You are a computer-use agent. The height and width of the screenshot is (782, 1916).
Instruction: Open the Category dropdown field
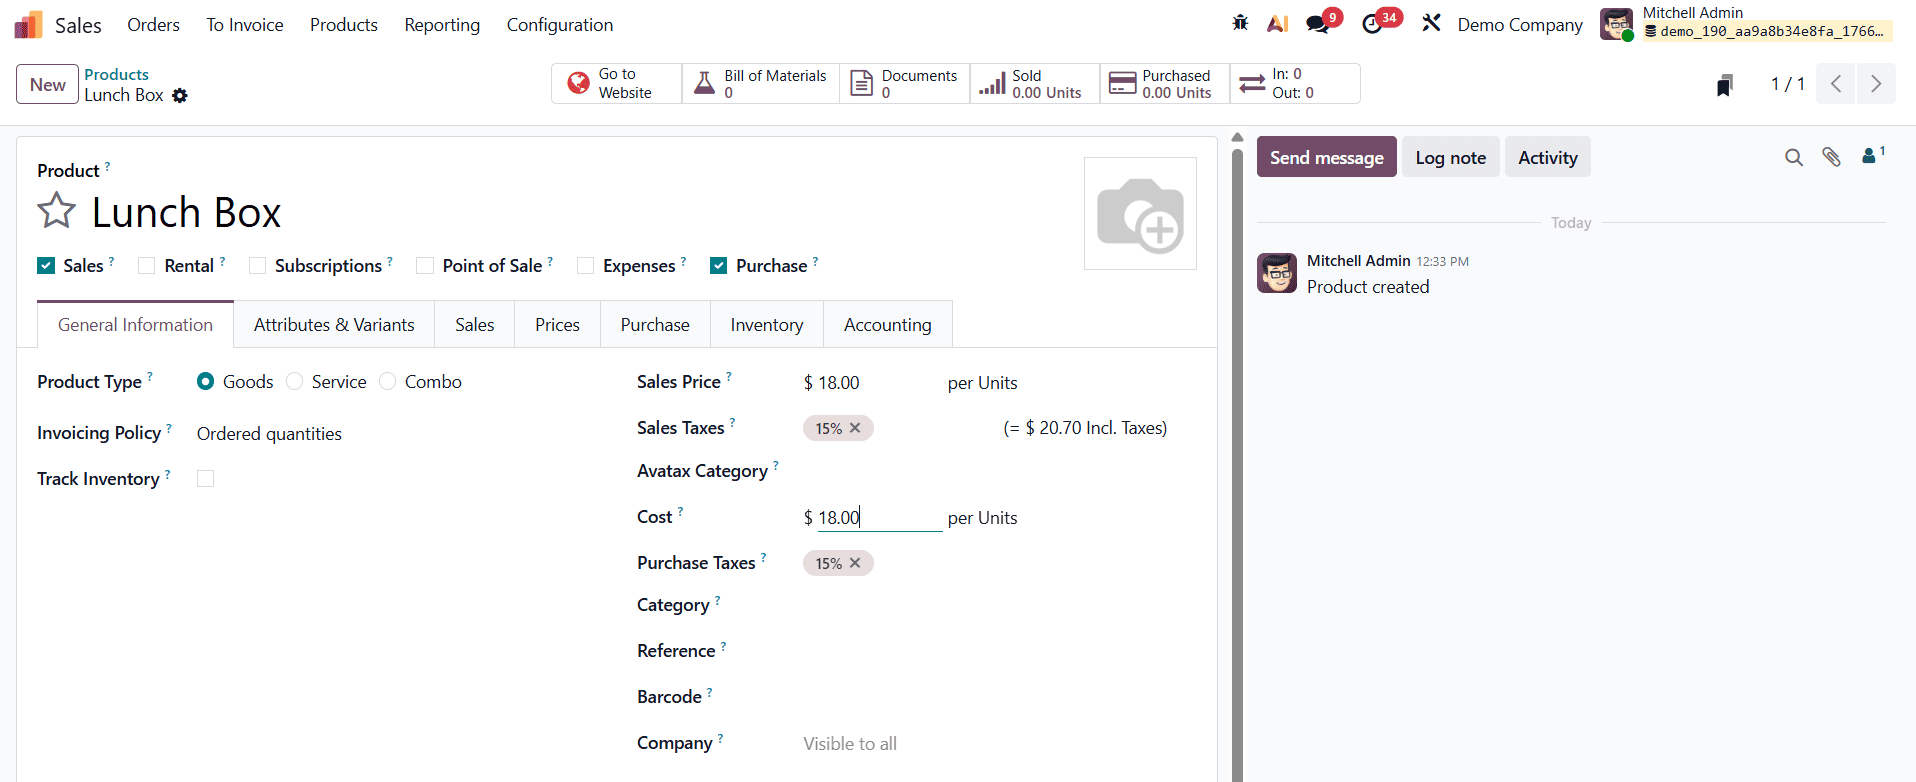click(x=1000, y=606)
